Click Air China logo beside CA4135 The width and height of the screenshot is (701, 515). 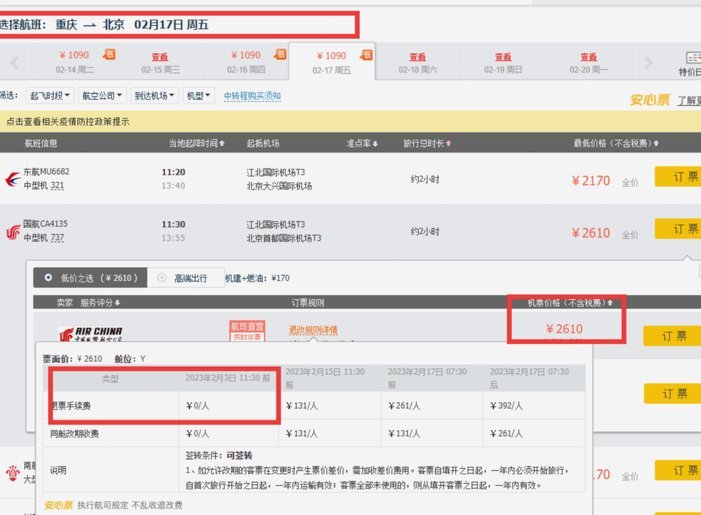[x=13, y=232]
